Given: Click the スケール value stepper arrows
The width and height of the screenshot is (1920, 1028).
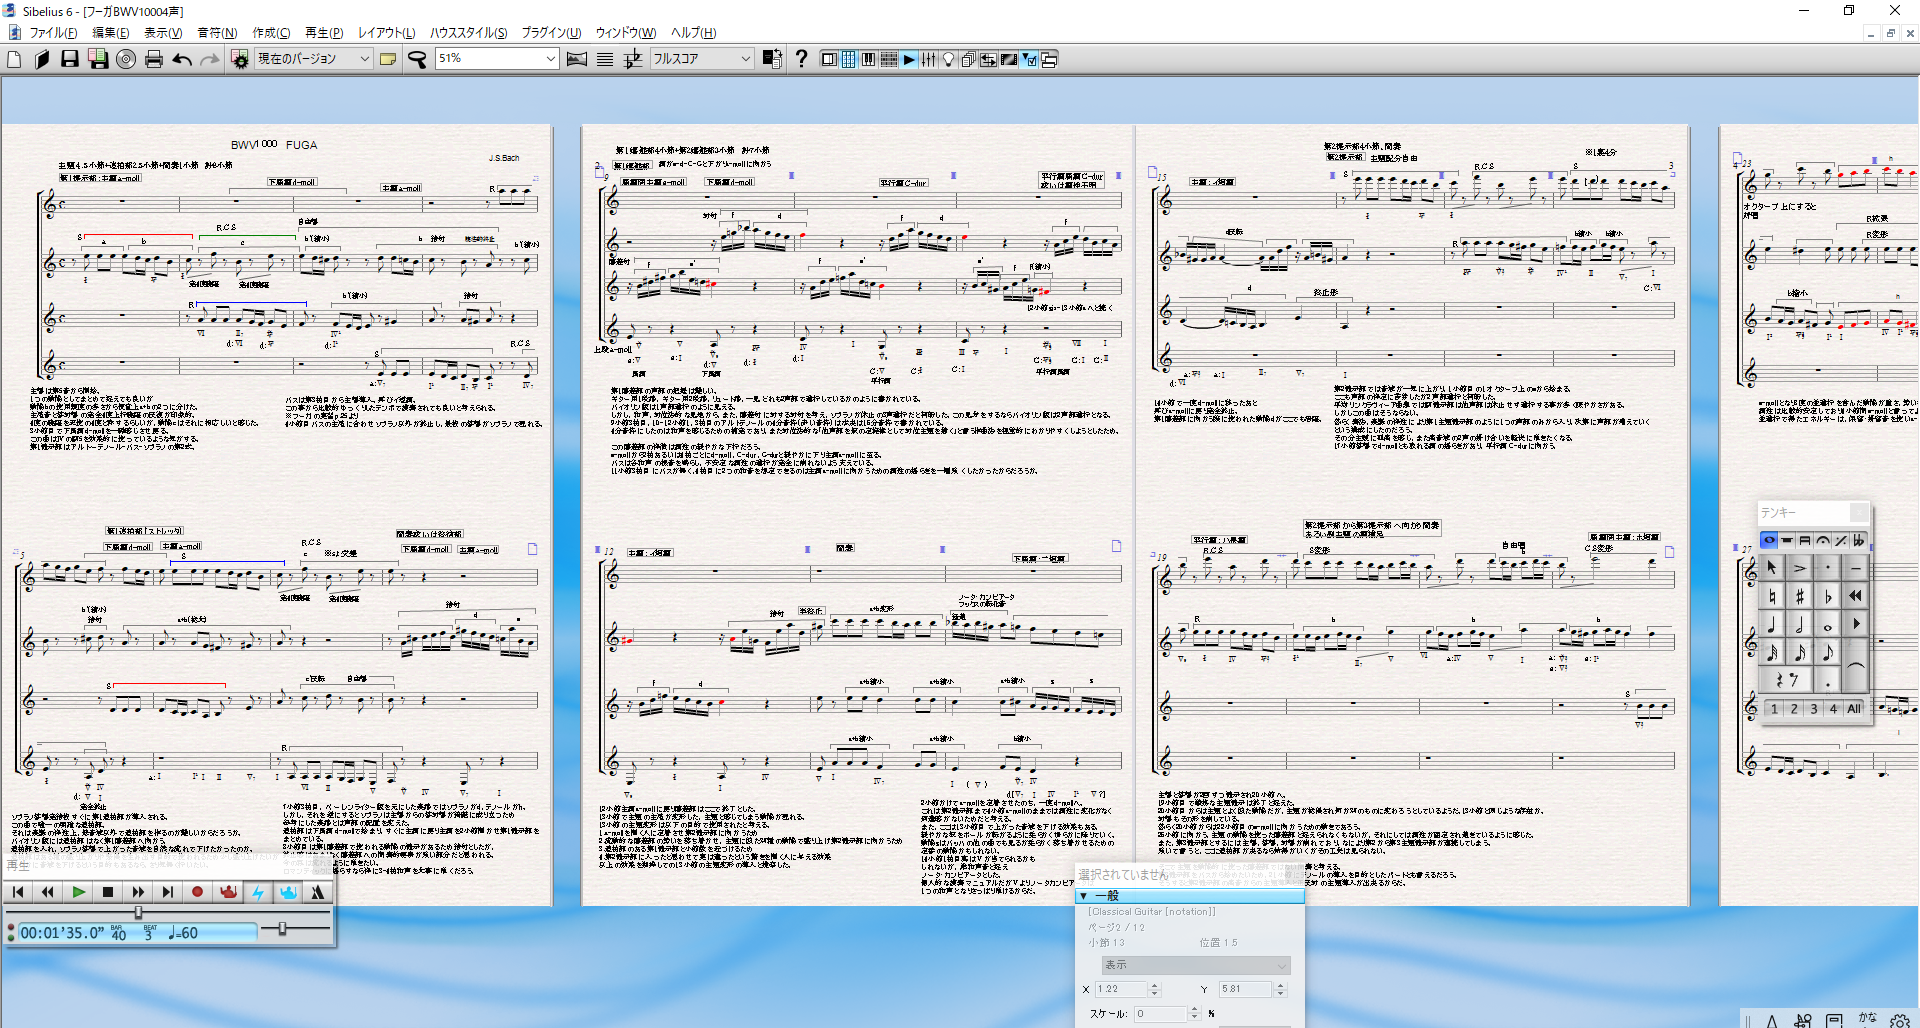Looking at the screenshot, I should click(1194, 1013).
